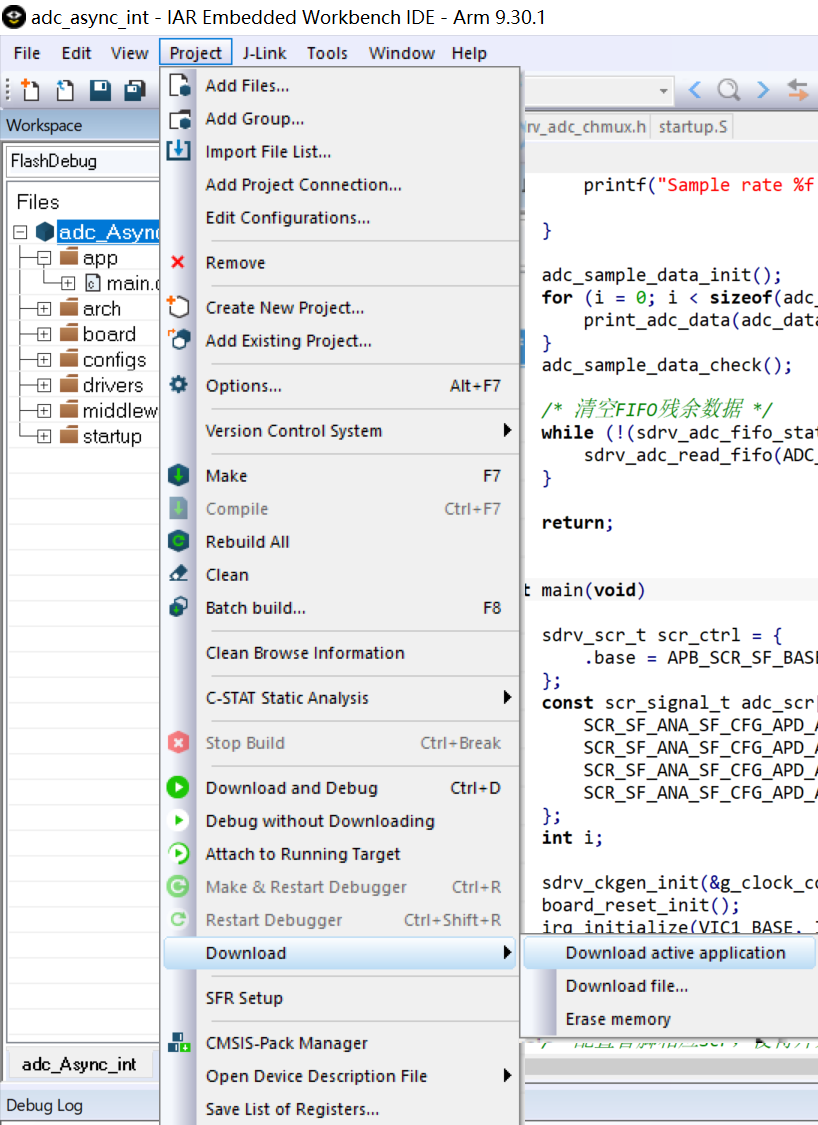
Task: Select the board folder in Files tree
Action: coord(109,334)
